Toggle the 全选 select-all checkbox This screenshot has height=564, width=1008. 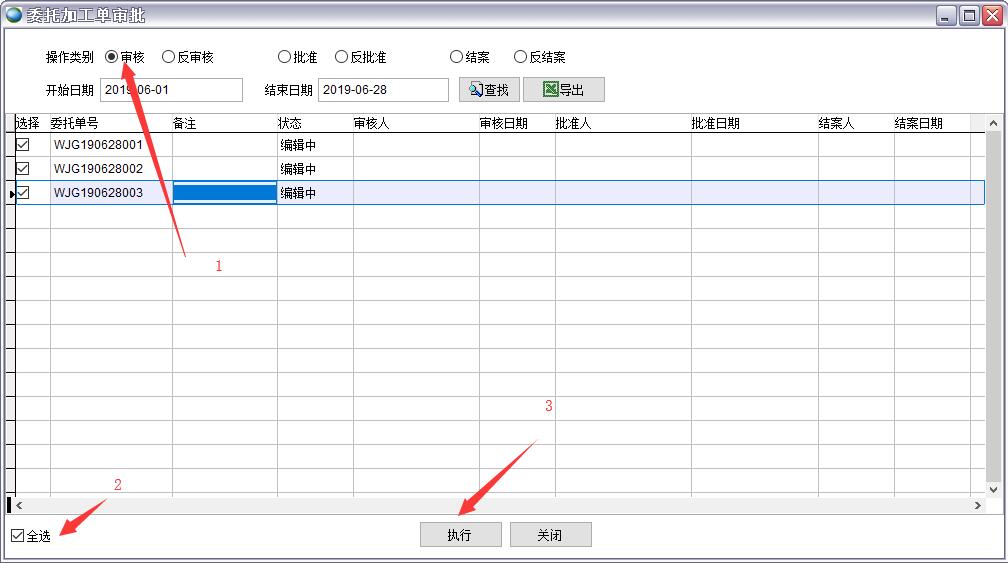pos(18,536)
